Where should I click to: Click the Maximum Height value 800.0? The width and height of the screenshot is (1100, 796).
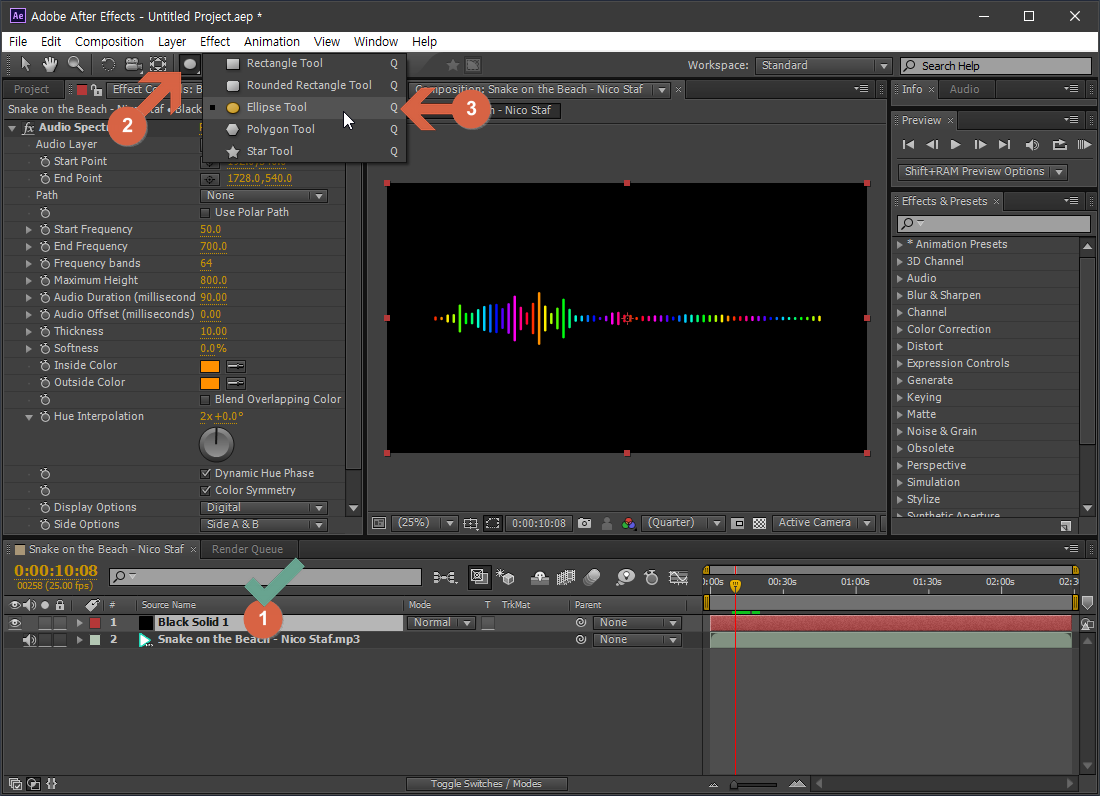point(213,280)
